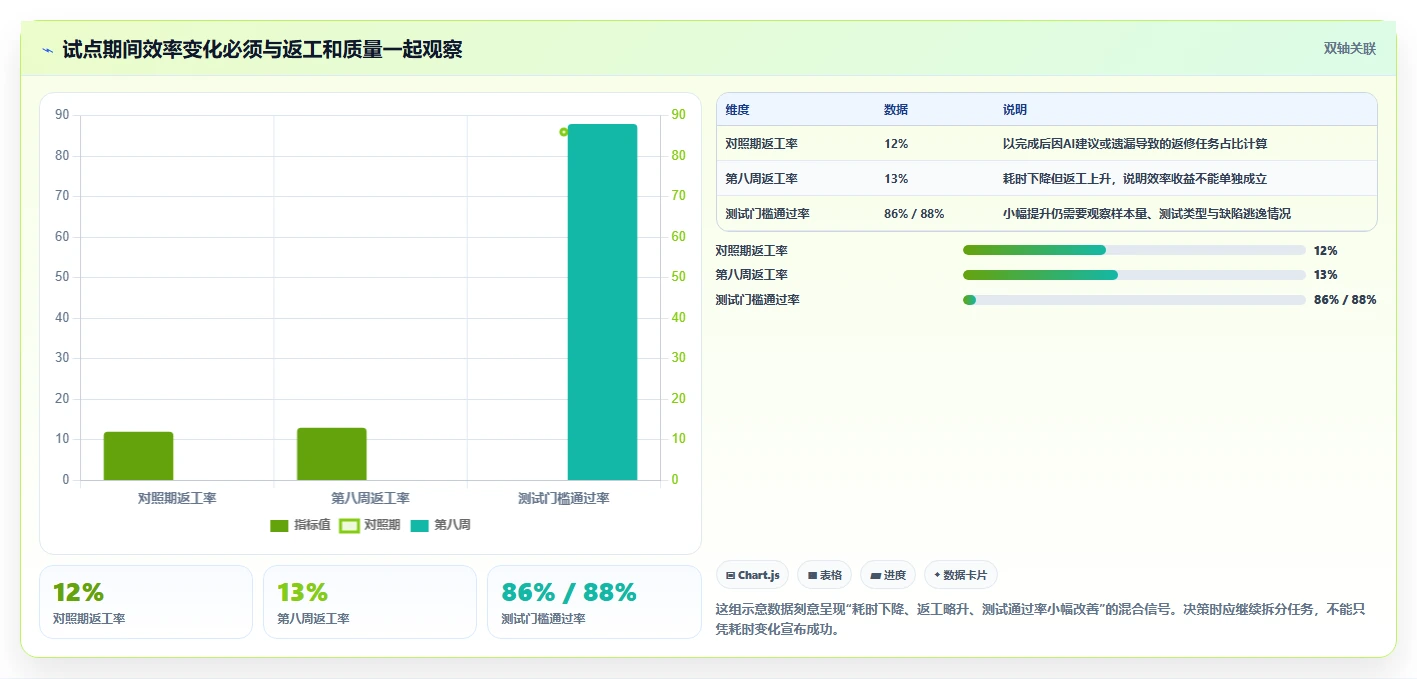Click the 数据 column header
1417x679 pixels.
pos(896,110)
